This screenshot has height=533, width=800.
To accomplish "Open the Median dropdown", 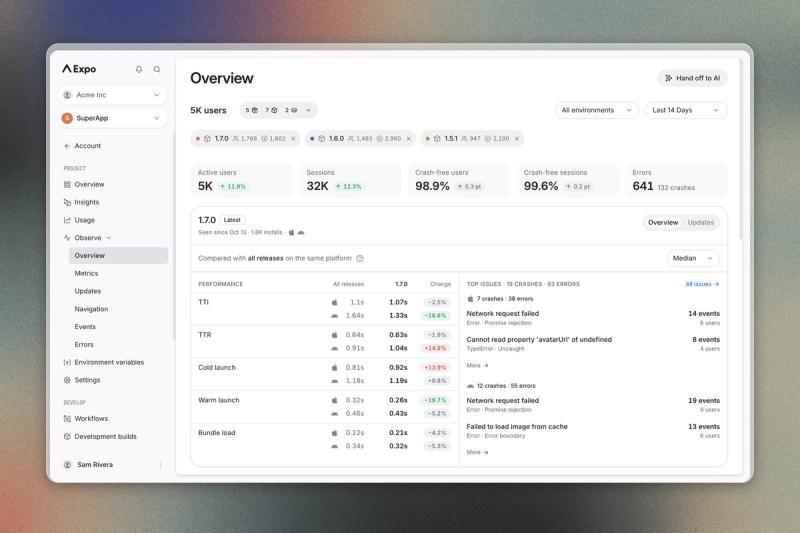I will click(693, 259).
